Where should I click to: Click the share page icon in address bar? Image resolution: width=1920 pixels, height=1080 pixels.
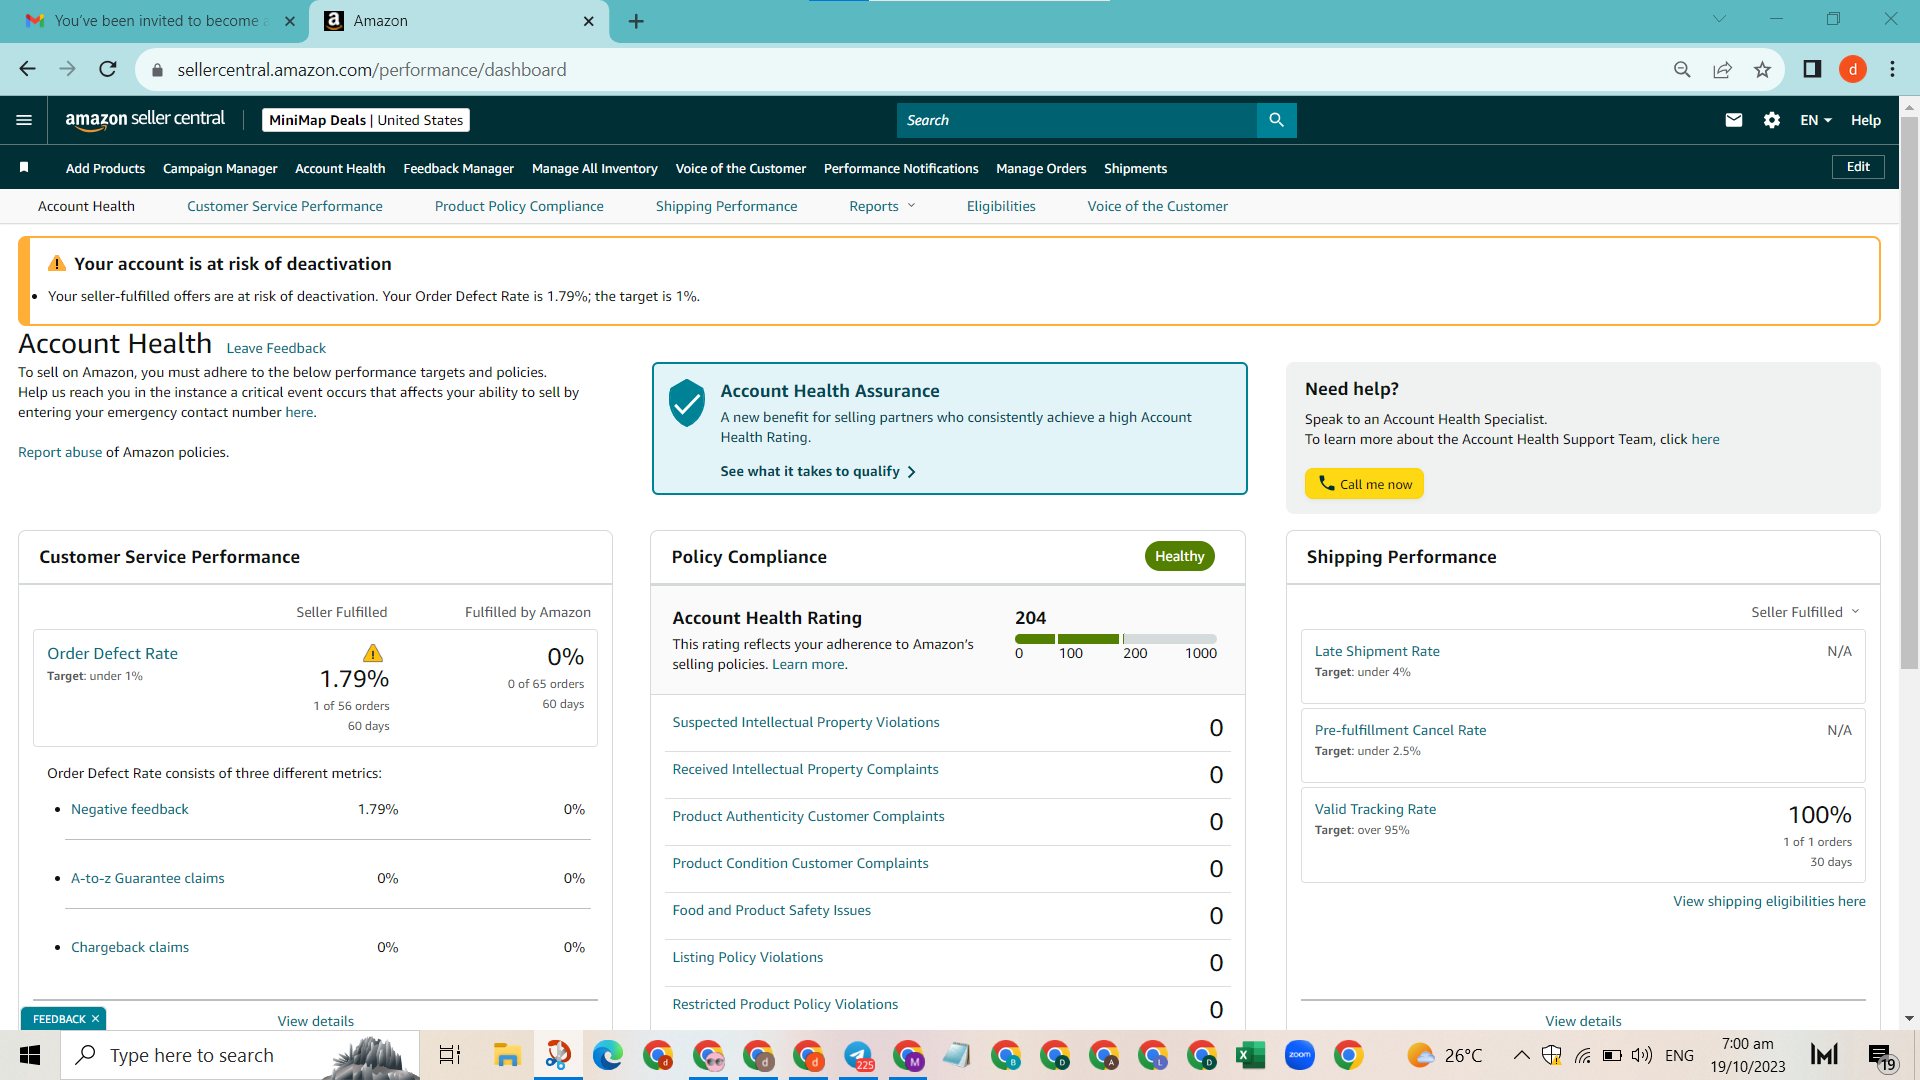(x=1722, y=69)
